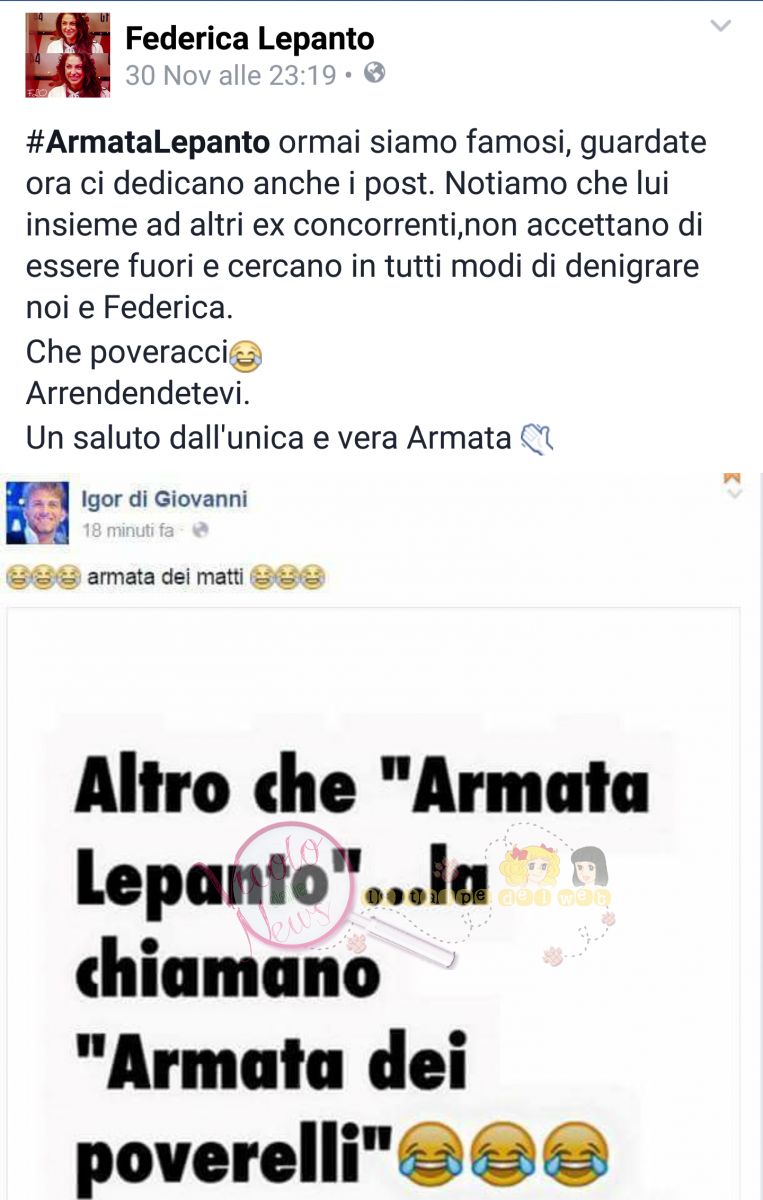Open the Federica Lepanto profile name link
This screenshot has height=1200, width=763.
pos(250,38)
